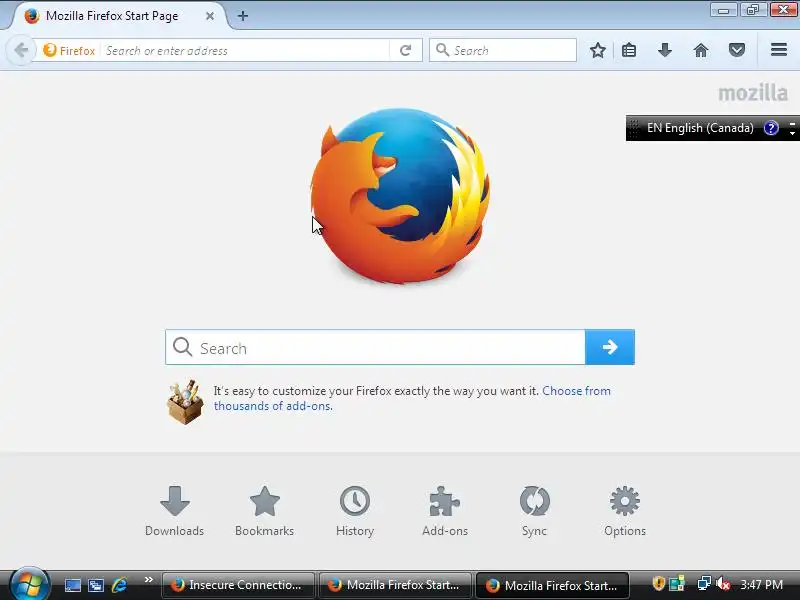Image resolution: width=800 pixels, height=600 pixels.
Task: Click EN English (Canada) language selector
Action: point(700,128)
